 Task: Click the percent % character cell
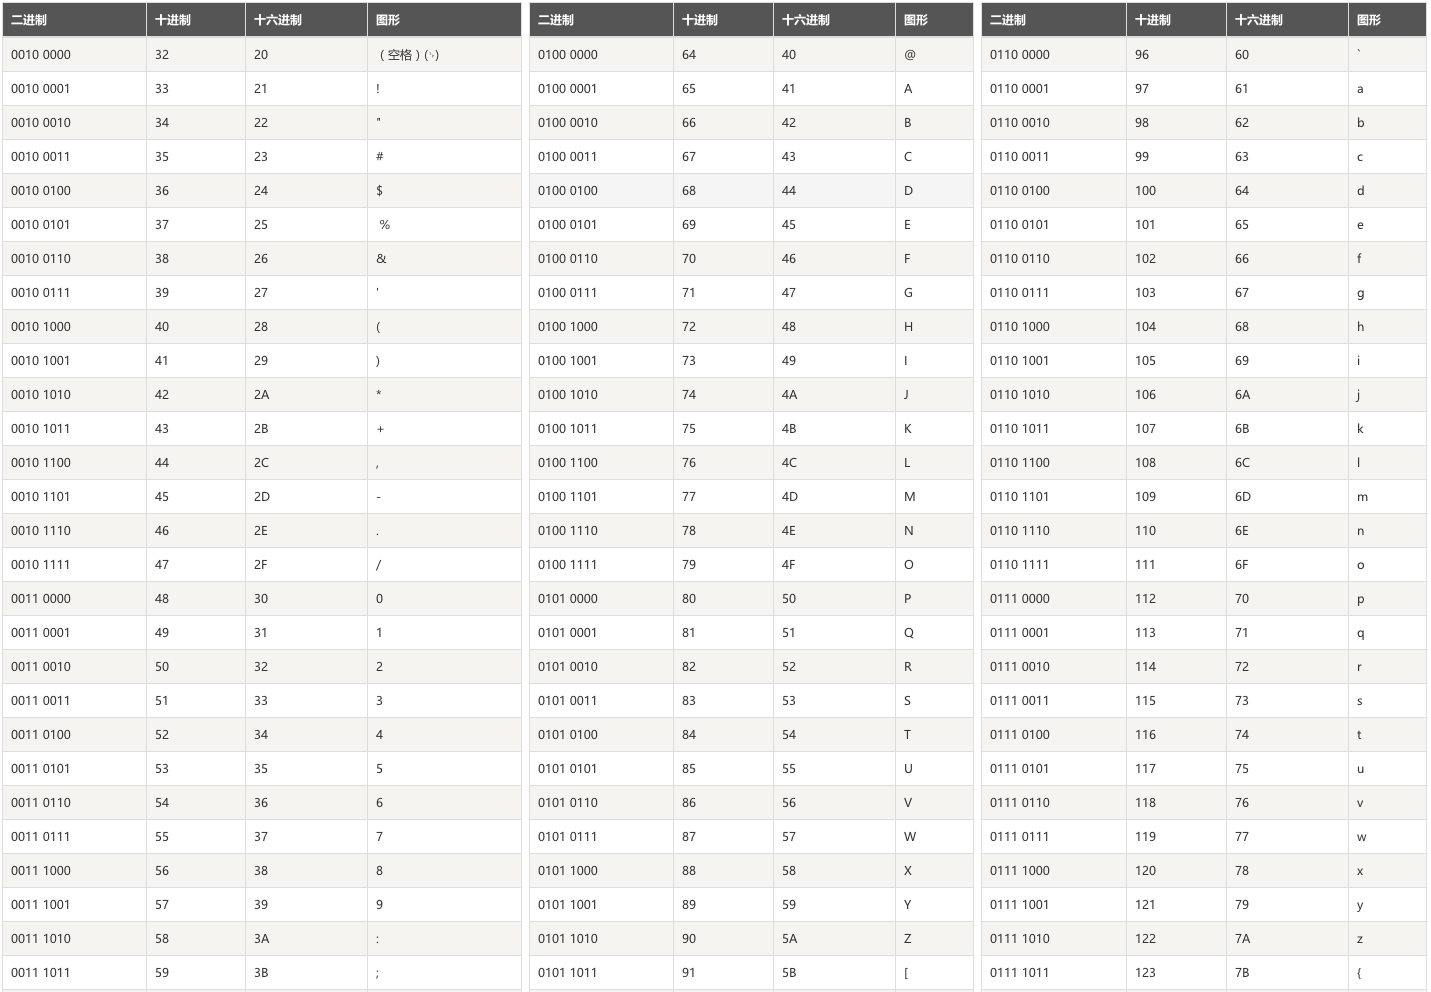click(384, 225)
